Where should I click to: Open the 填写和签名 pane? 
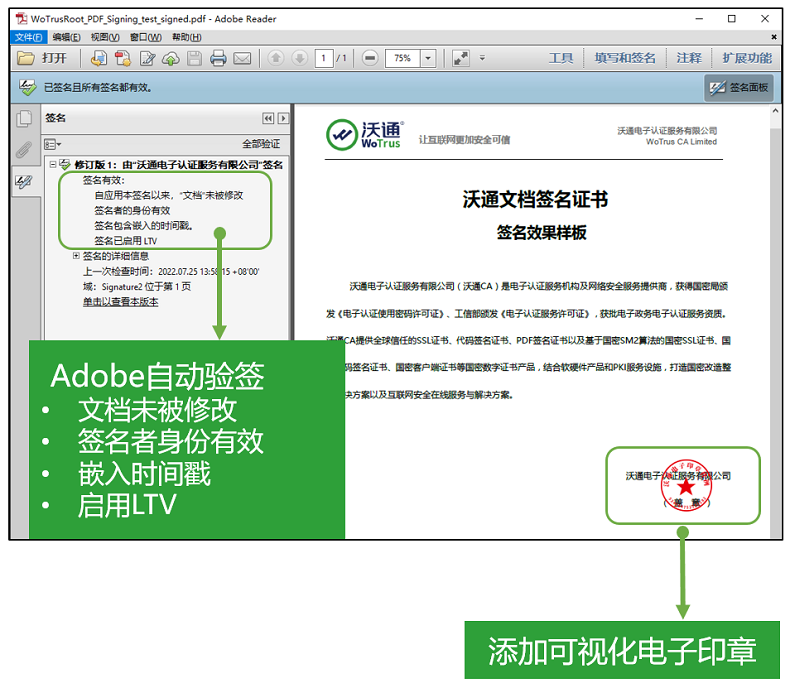[625, 59]
